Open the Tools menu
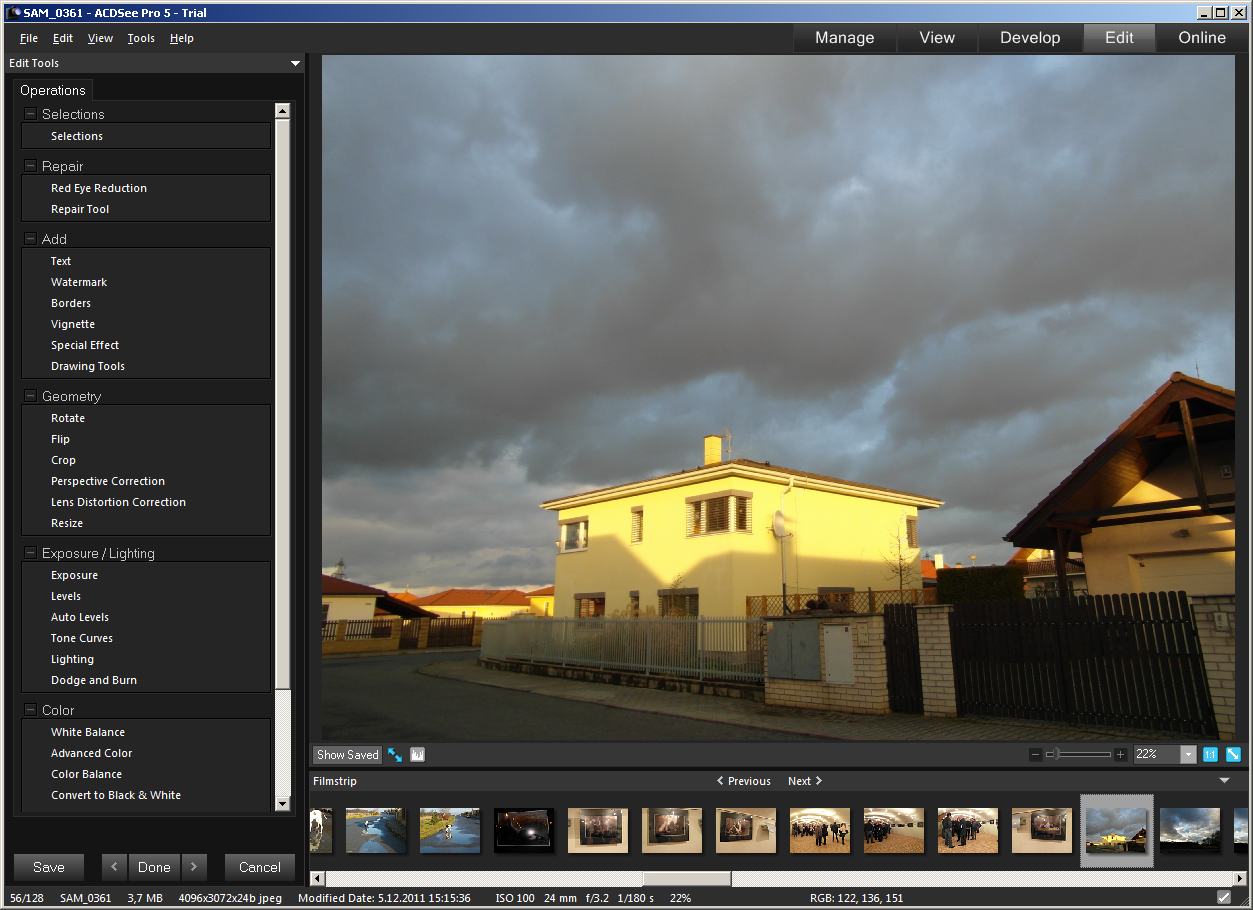This screenshot has height=910, width=1253. click(x=141, y=38)
